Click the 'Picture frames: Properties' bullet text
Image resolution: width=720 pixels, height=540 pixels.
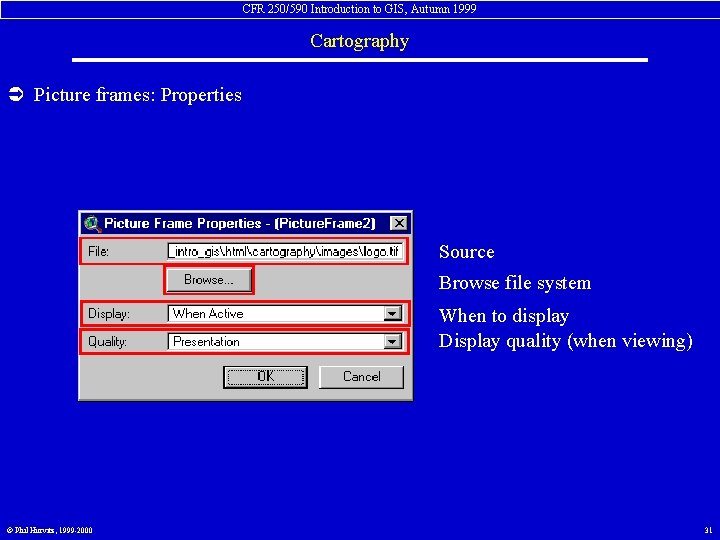(138, 95)
